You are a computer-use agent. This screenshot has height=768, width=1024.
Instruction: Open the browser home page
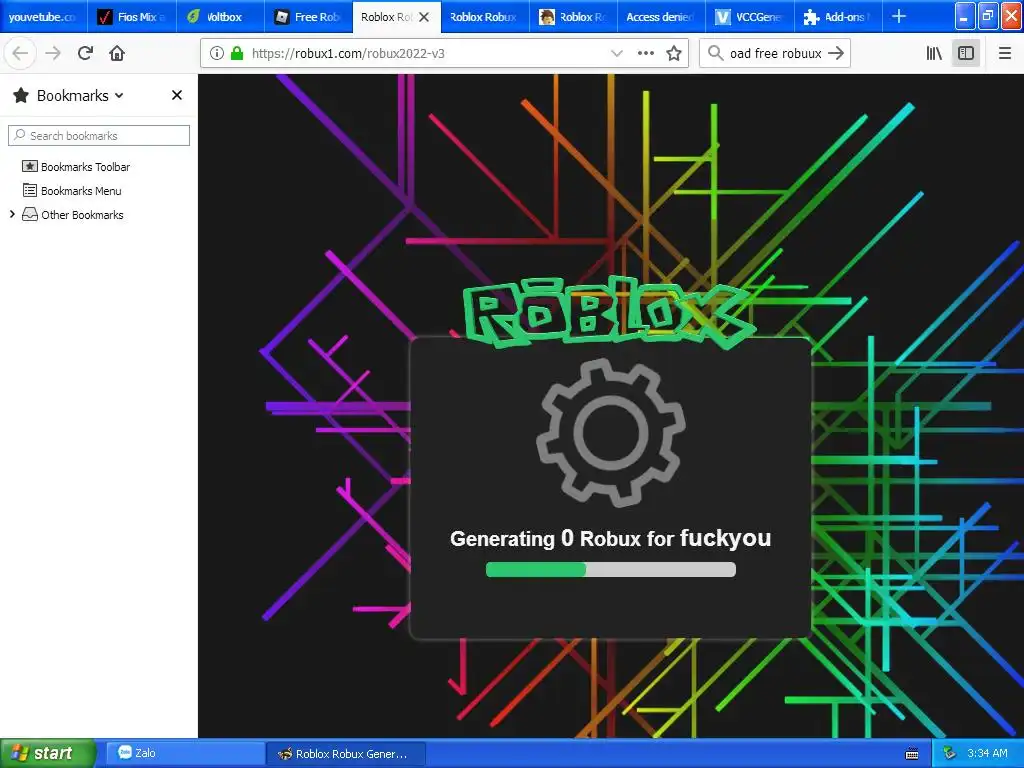(117, 53)
